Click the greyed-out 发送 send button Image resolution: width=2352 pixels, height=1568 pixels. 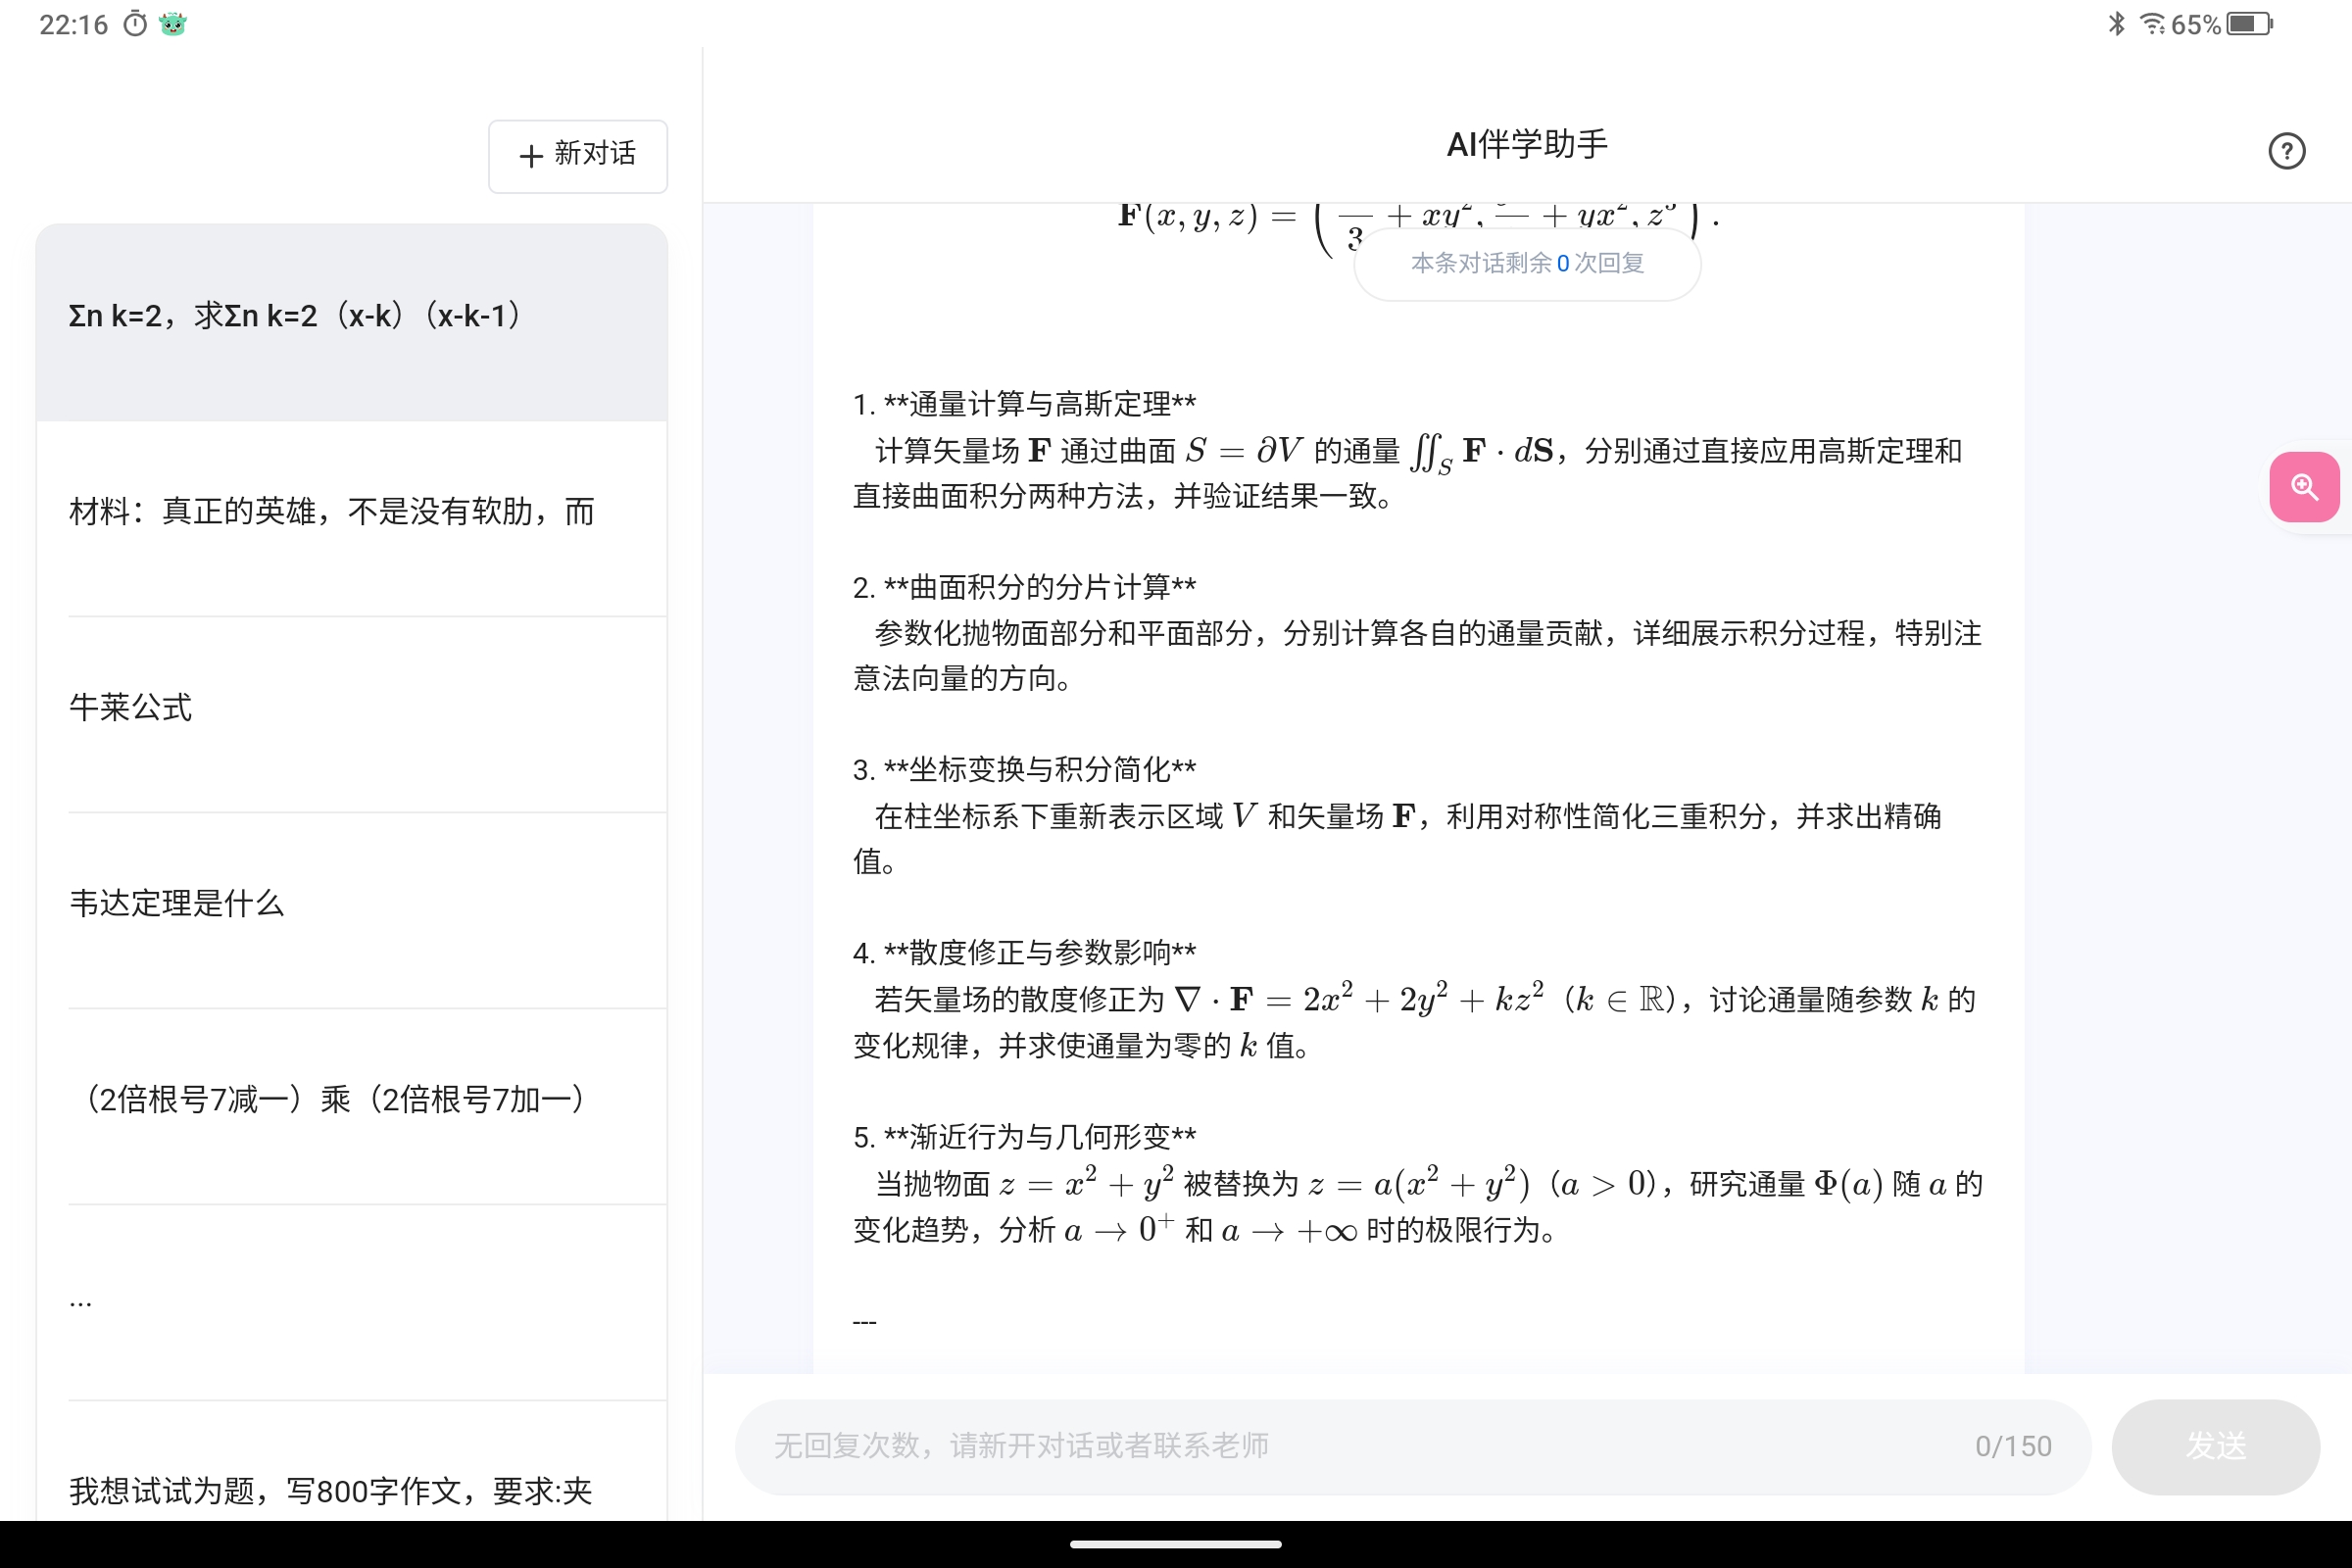pos(2215,1446)
